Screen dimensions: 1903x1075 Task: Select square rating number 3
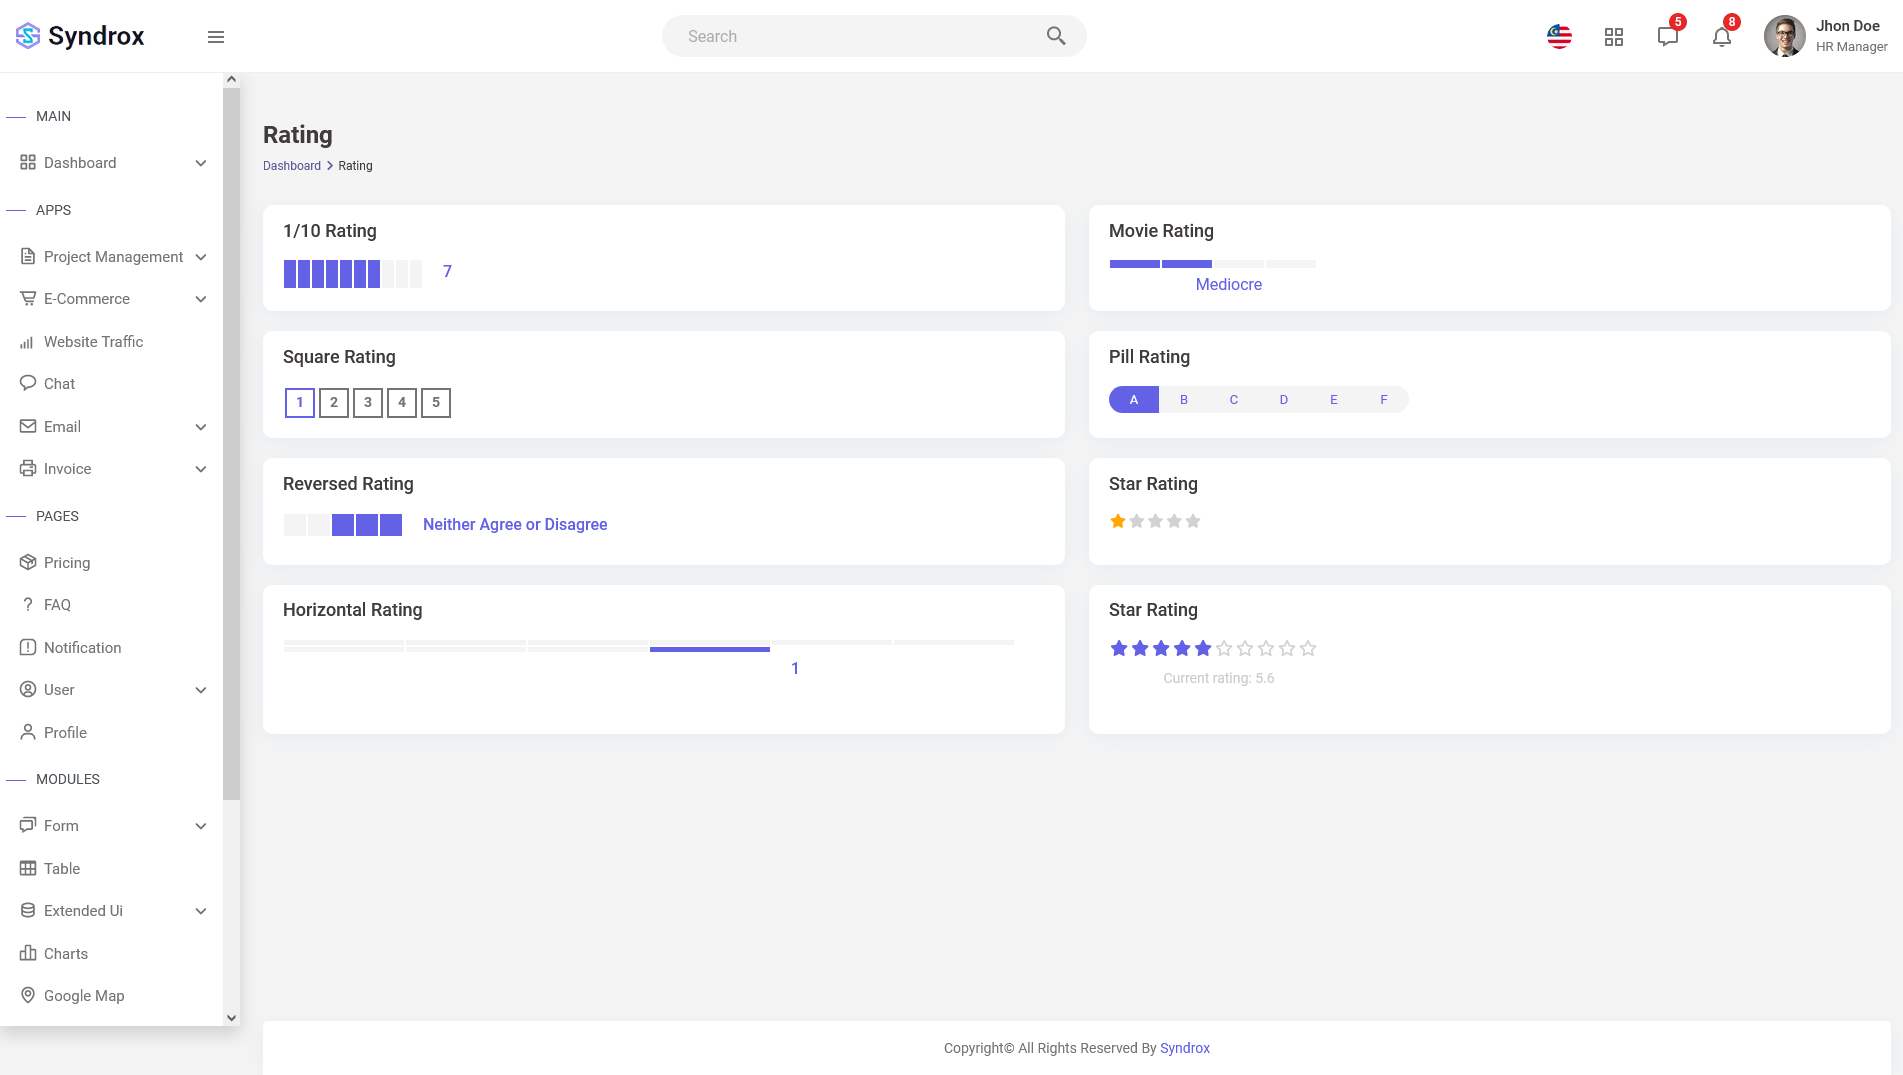pos(368,402)
